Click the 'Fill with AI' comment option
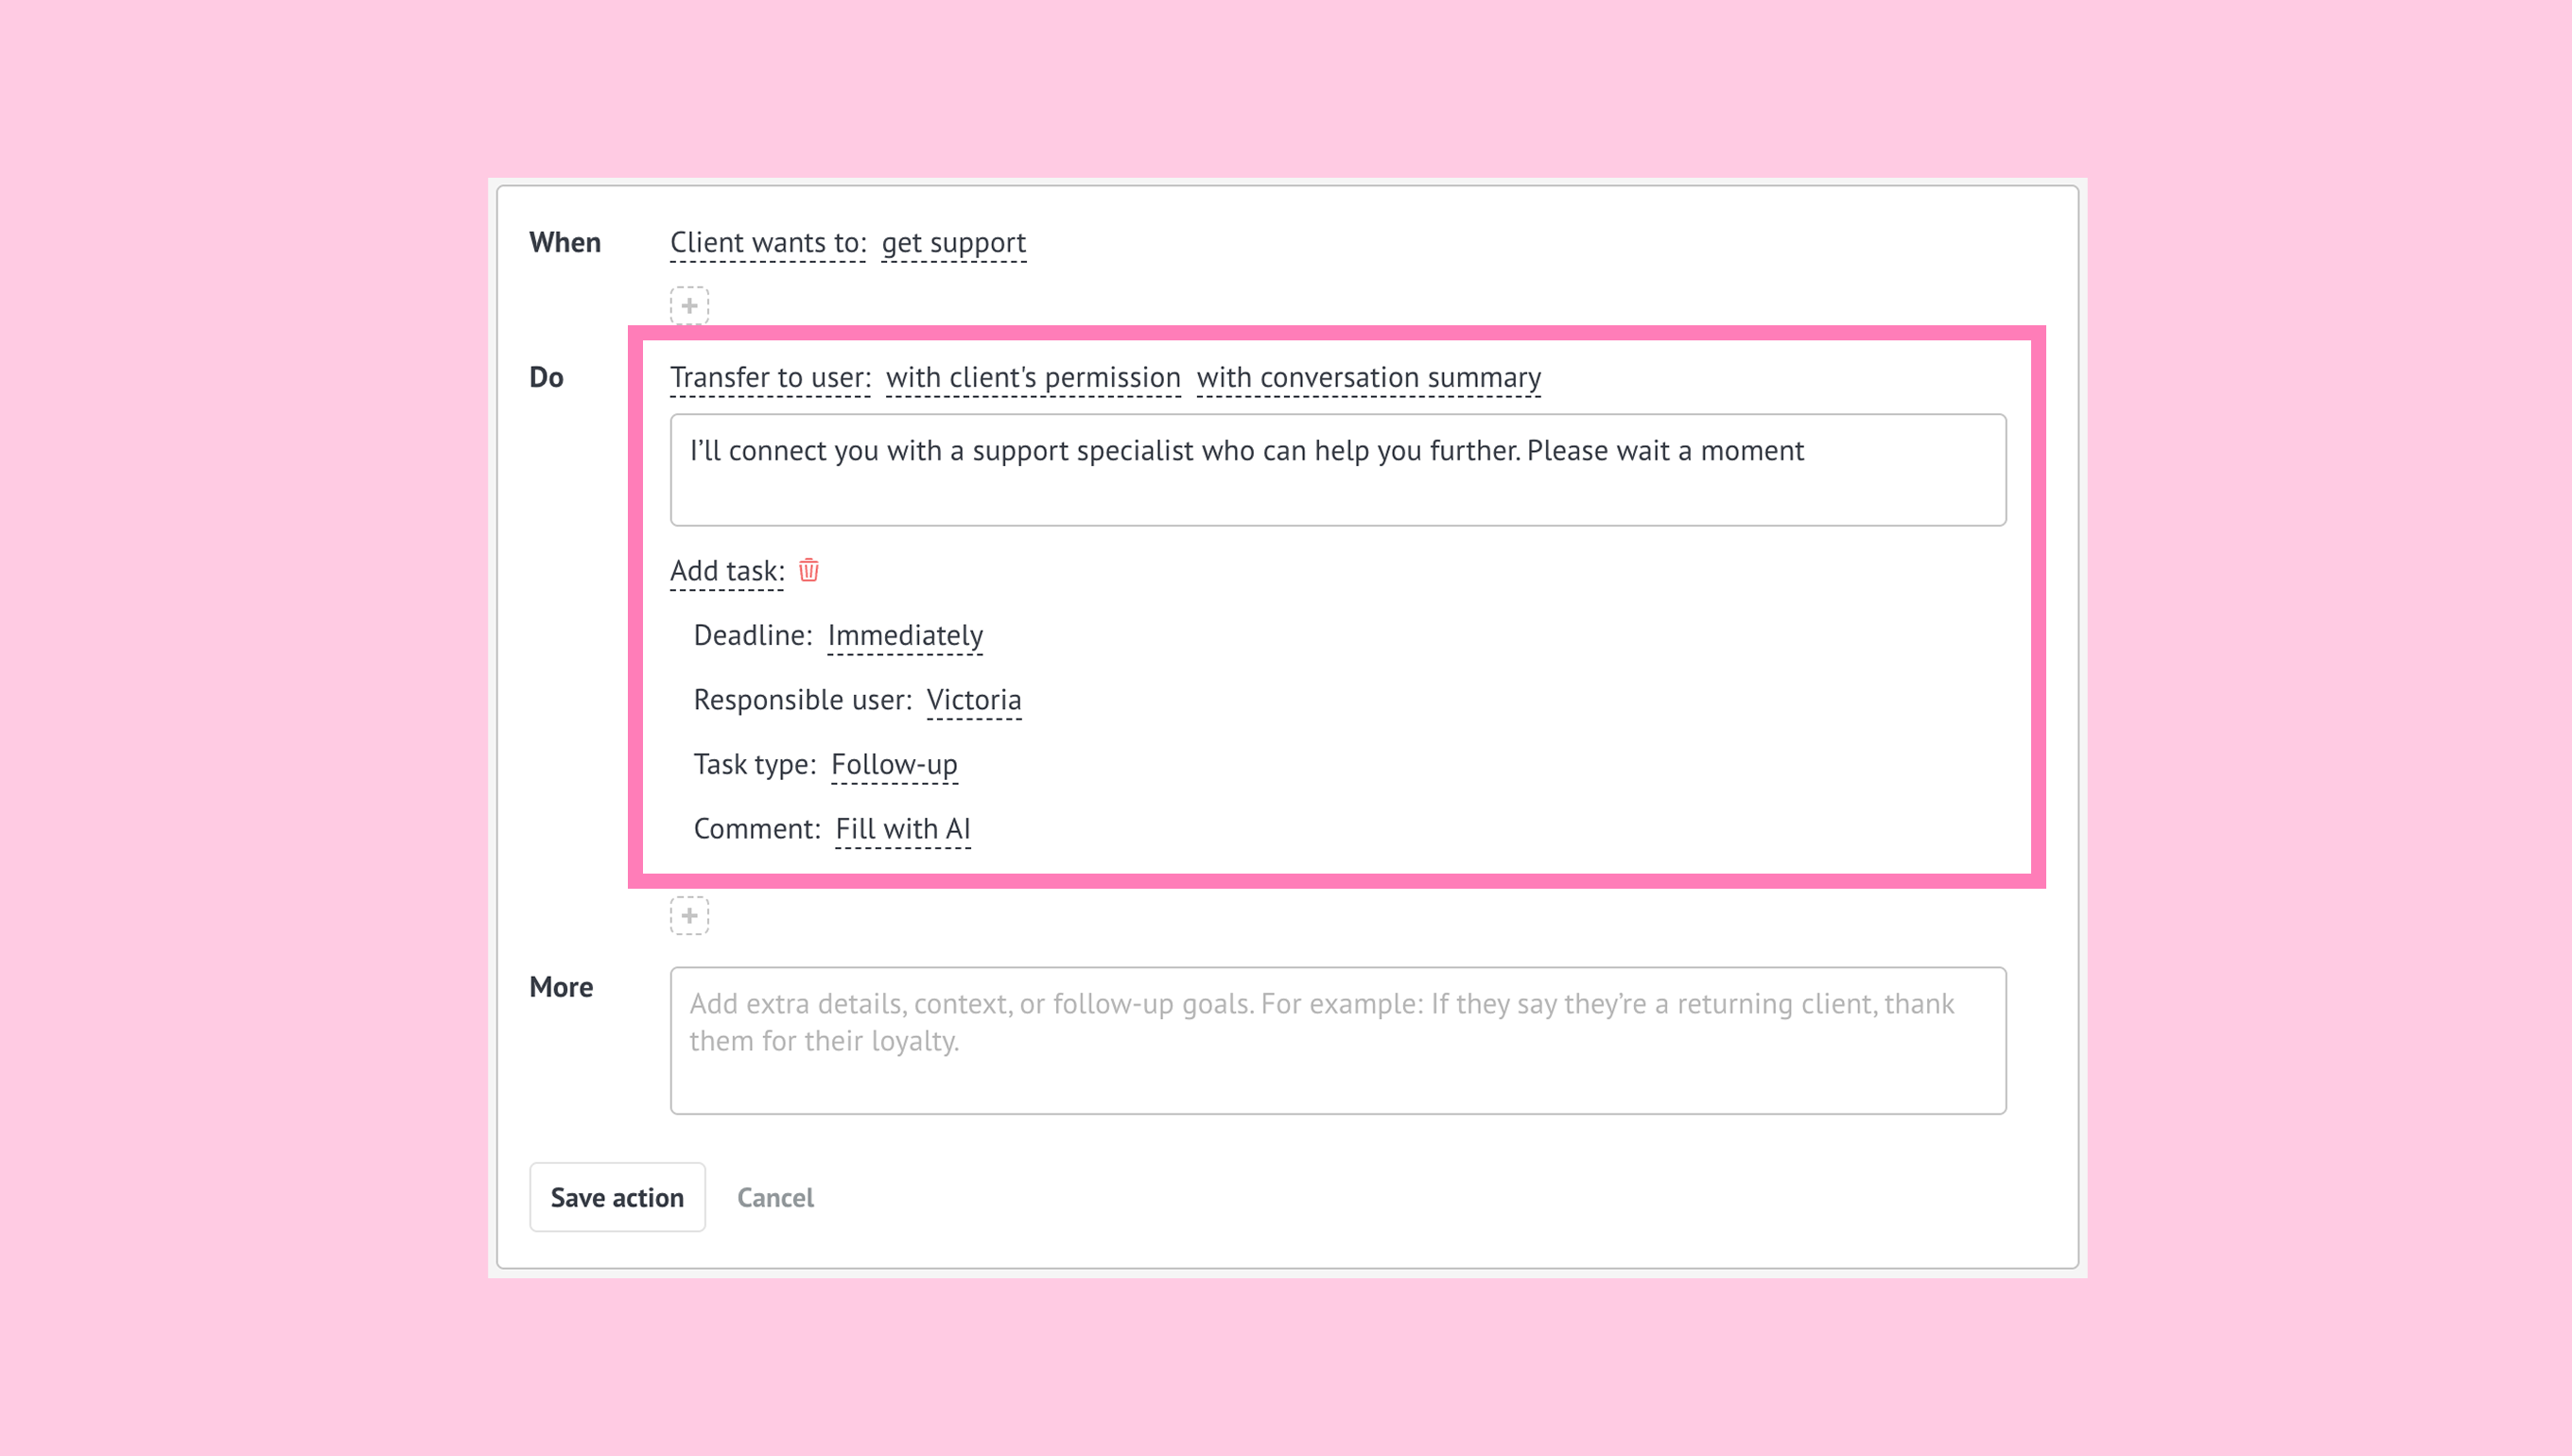The width and height of the screenshot is (2572, 1456). click(902, 829)
